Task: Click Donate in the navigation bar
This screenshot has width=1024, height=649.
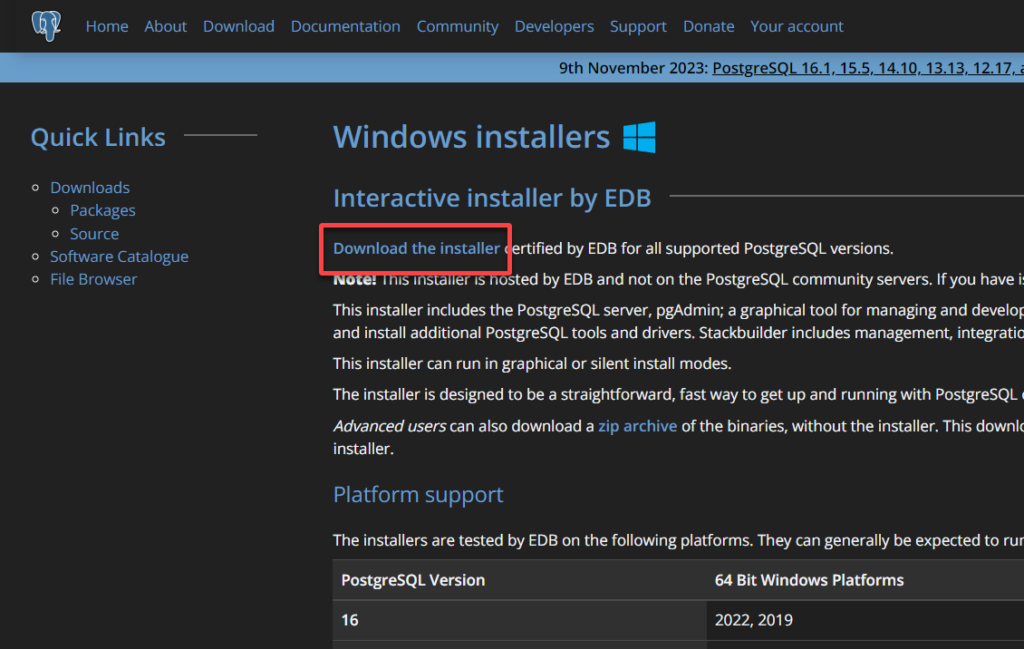Action: [708, 27]
